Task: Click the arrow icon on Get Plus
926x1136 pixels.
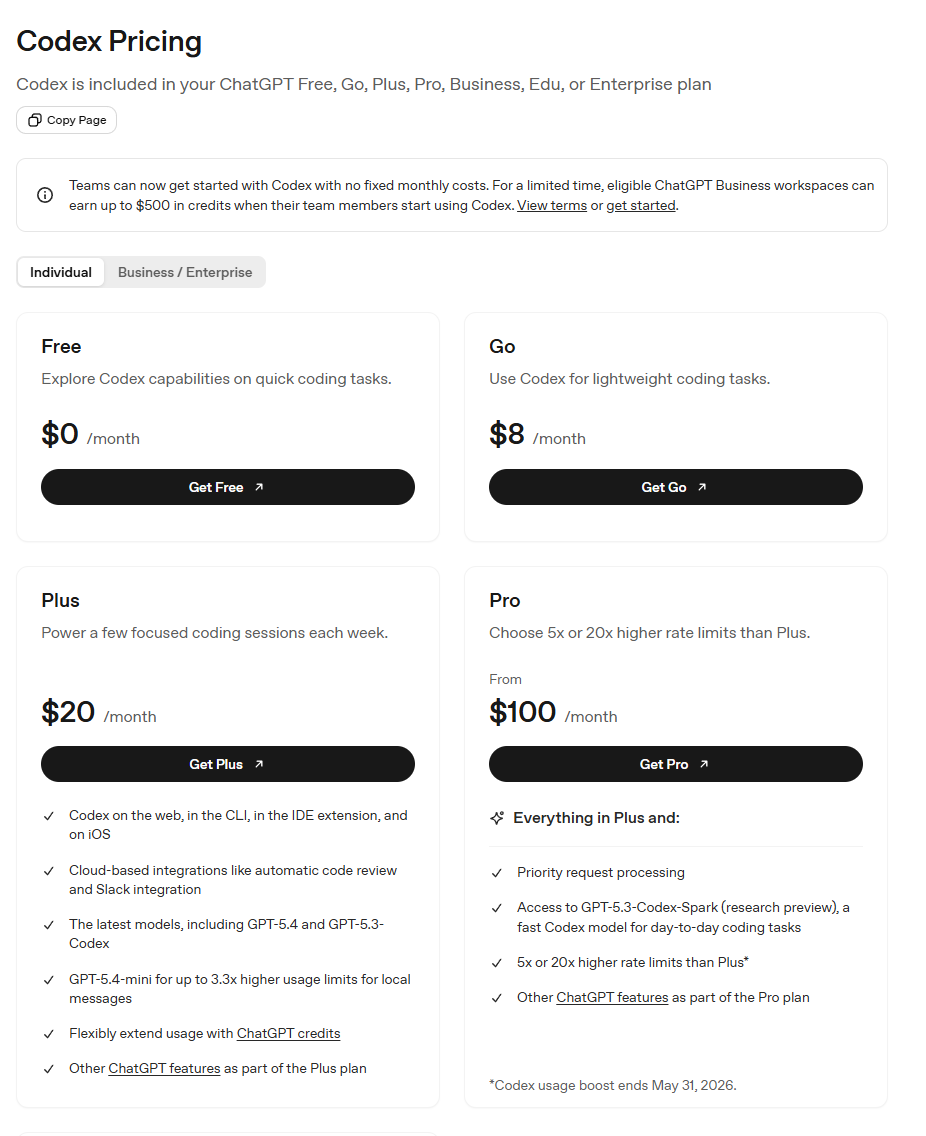Action: [259, 764]
